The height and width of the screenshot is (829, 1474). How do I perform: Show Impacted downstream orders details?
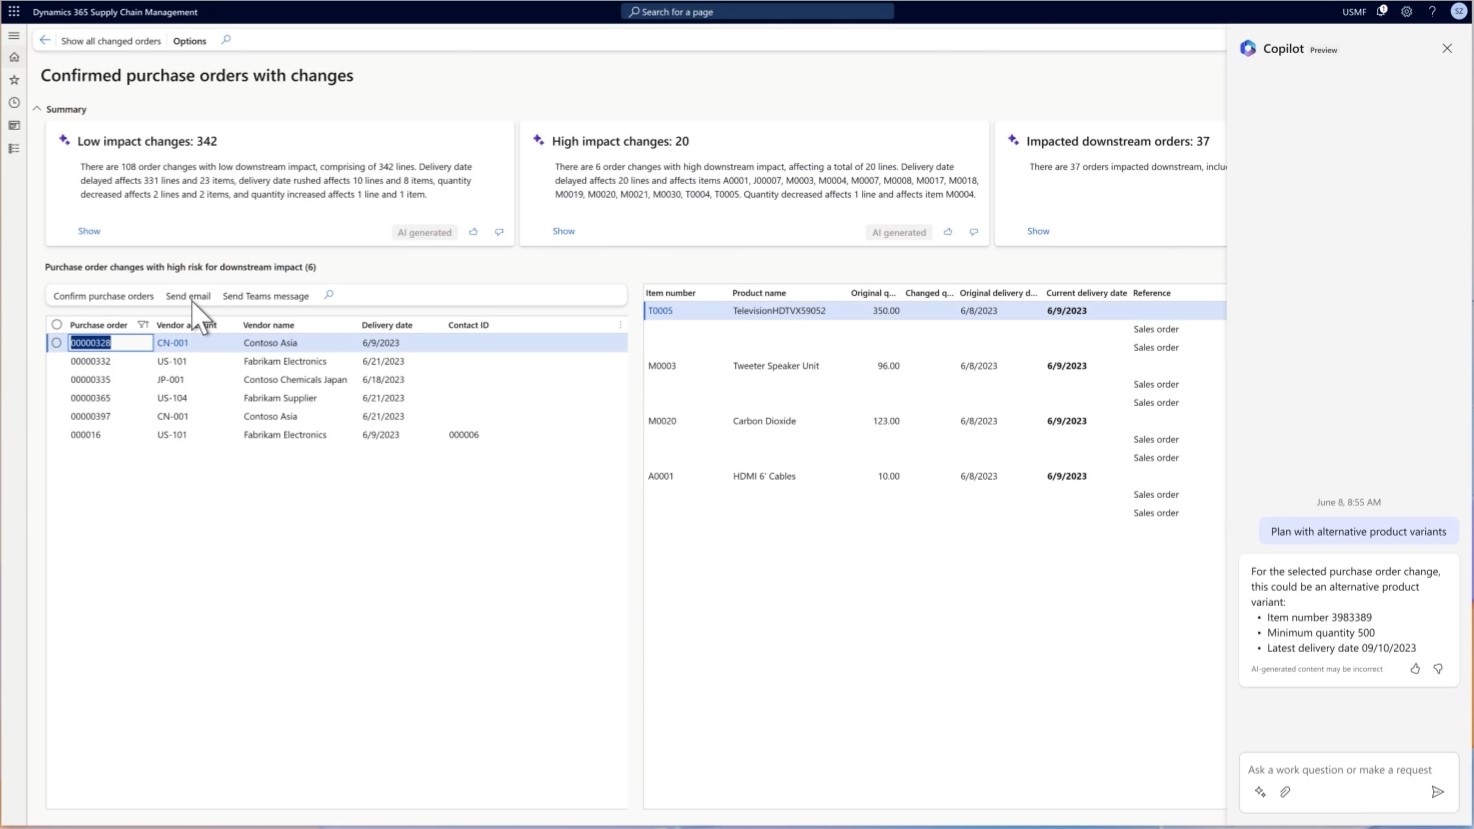(1038, 231)
